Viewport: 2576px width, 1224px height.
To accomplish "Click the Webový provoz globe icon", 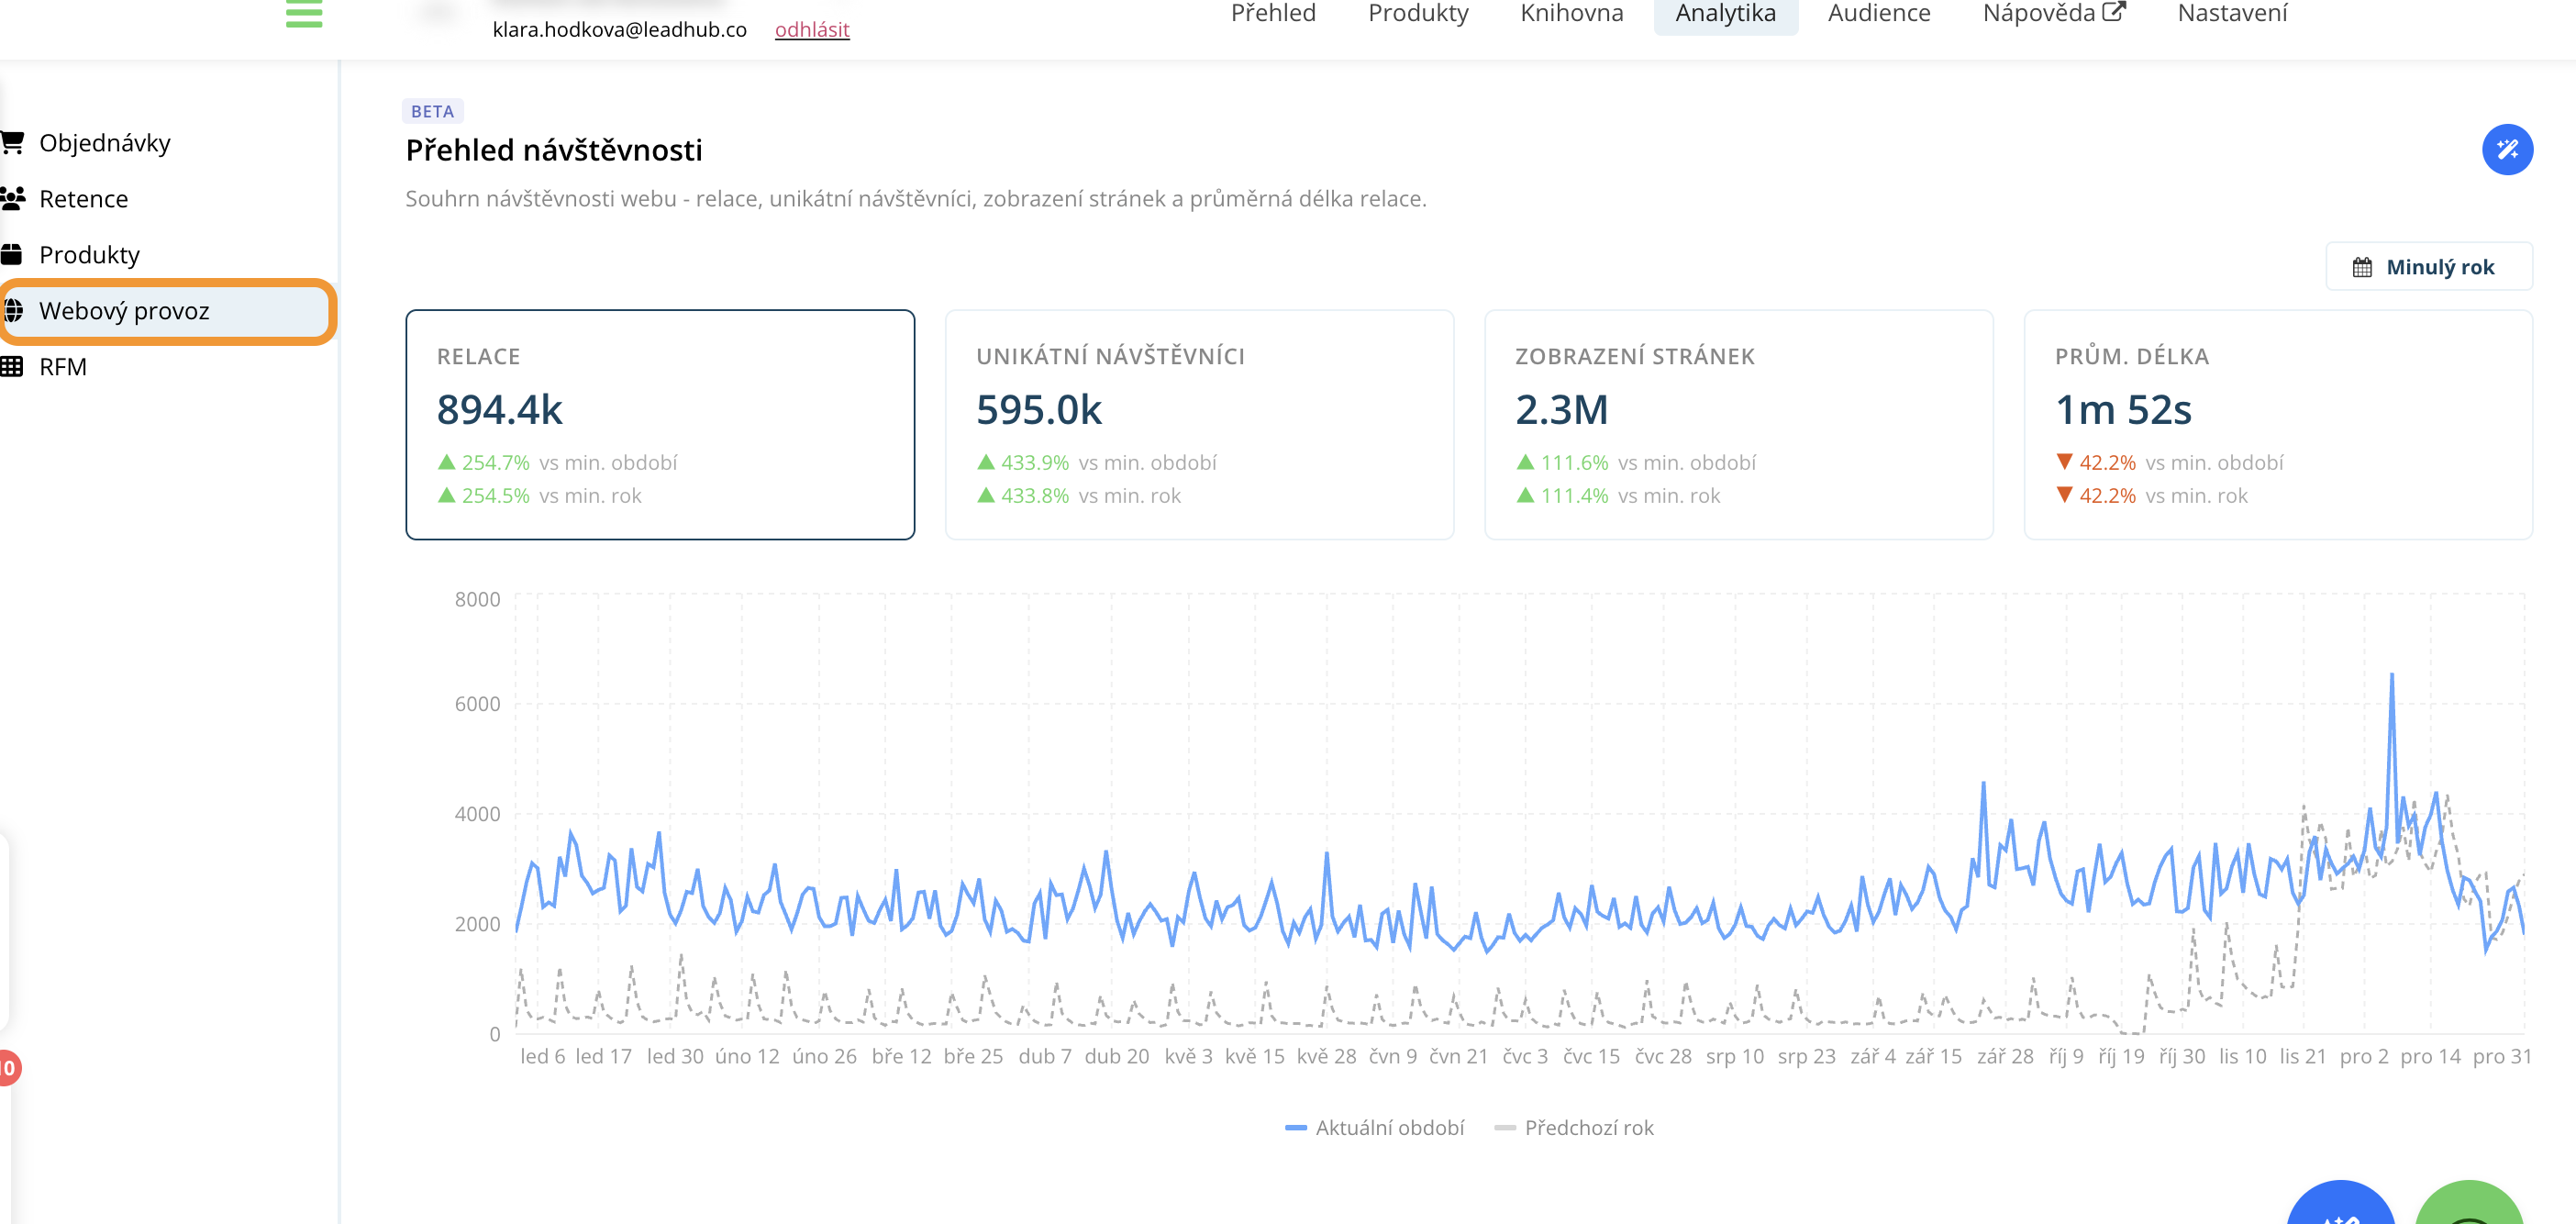I will pyautogui.click(x=14, y=311).
